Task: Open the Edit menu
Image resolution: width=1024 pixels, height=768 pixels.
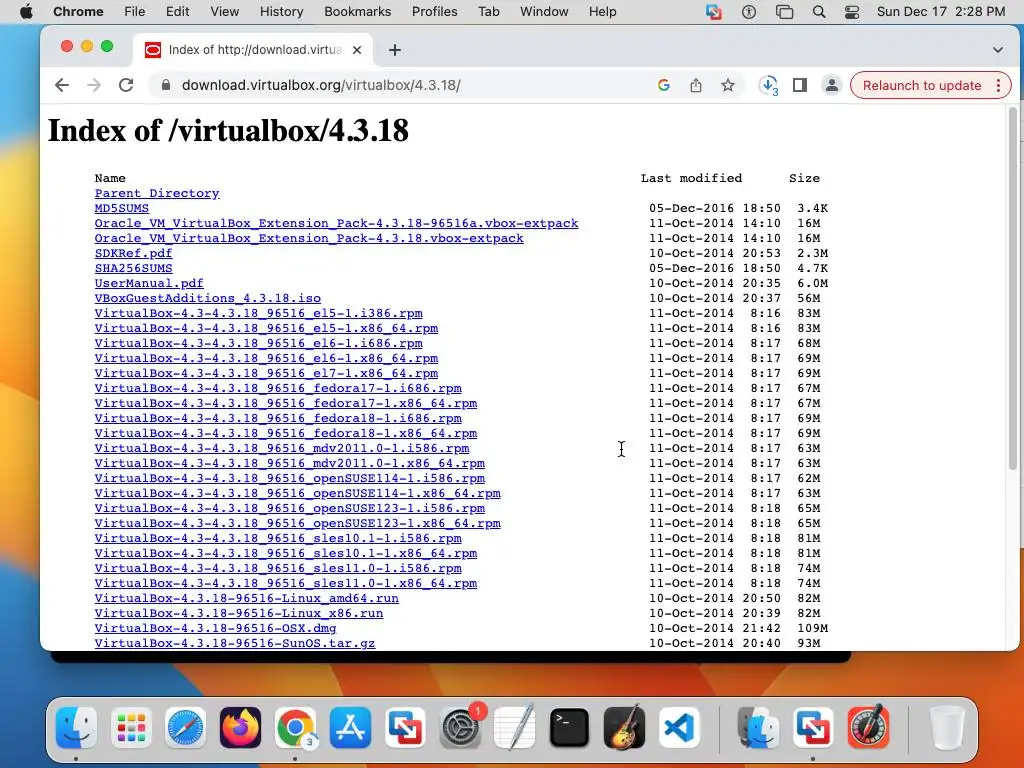Action: [177, 12]
